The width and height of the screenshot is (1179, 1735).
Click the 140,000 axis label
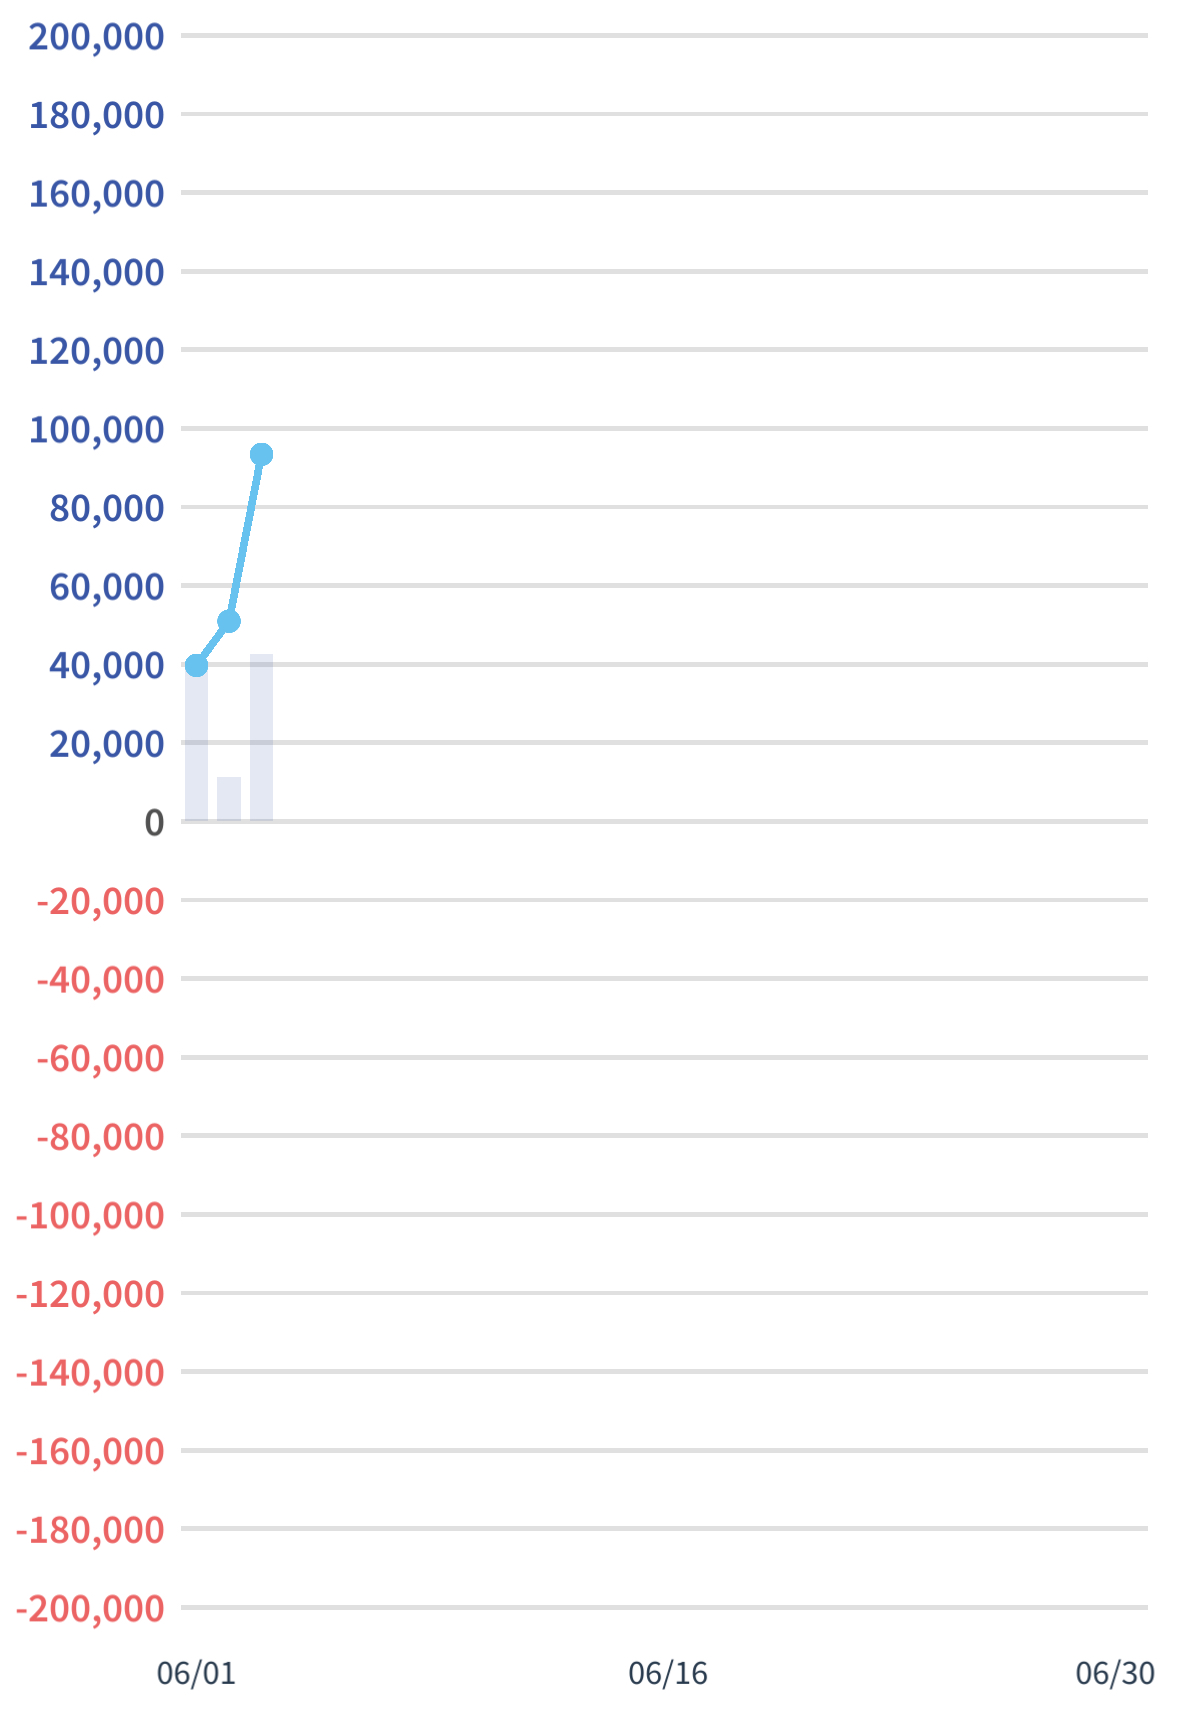[96, 273]
